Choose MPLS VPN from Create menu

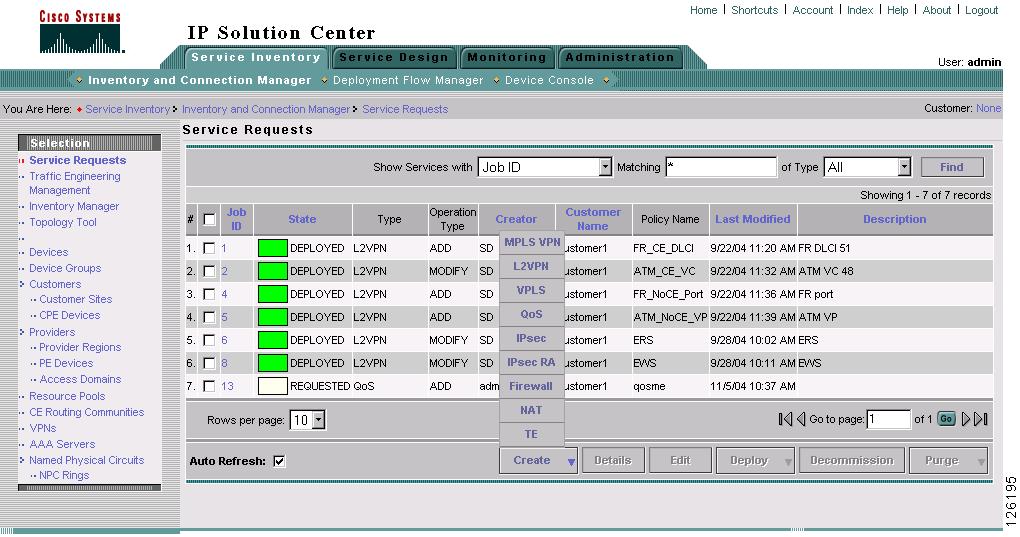point(532,242)
